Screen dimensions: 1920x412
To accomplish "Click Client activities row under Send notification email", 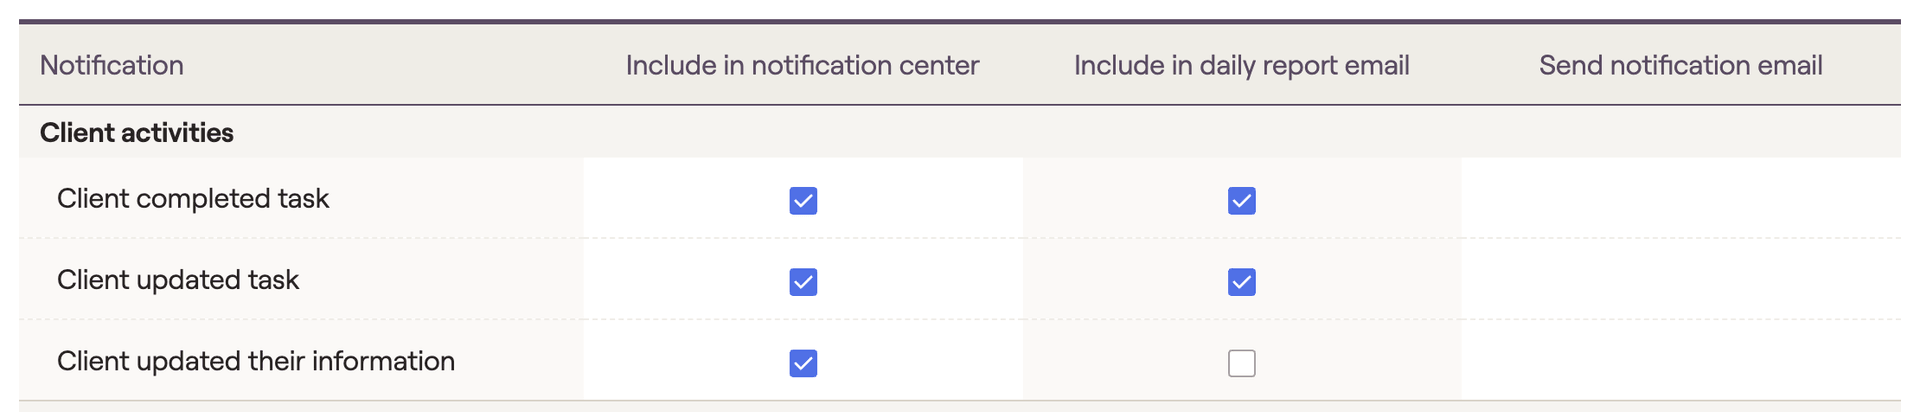I will pos(1681,132).
